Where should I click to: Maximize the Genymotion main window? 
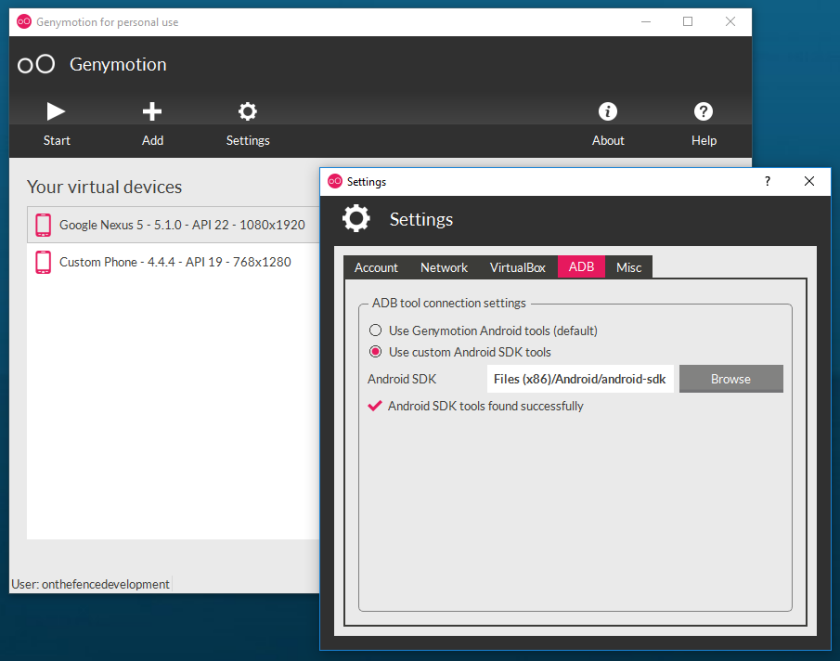coord(688,21)
